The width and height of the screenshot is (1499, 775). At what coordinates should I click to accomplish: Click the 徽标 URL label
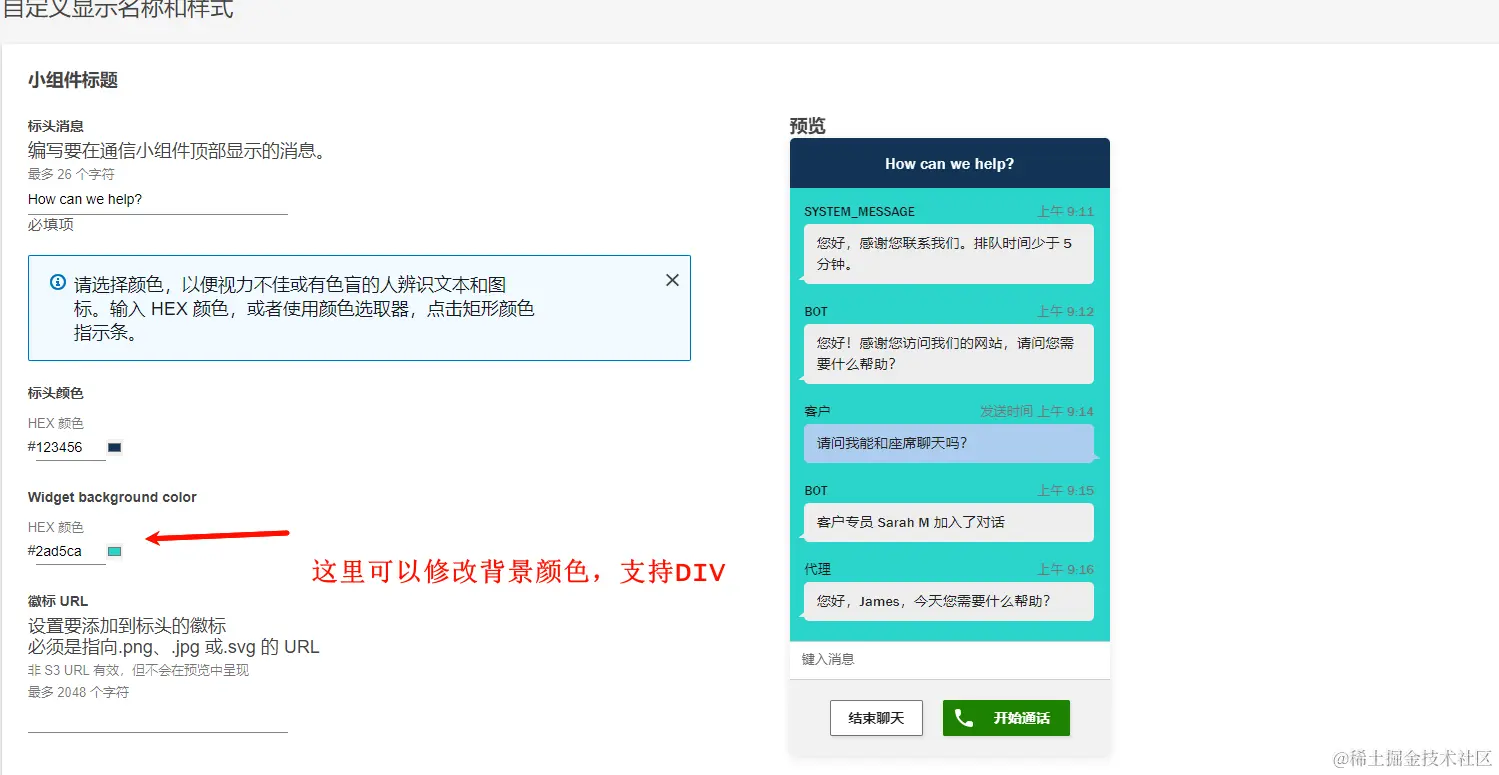pos(58,601)
